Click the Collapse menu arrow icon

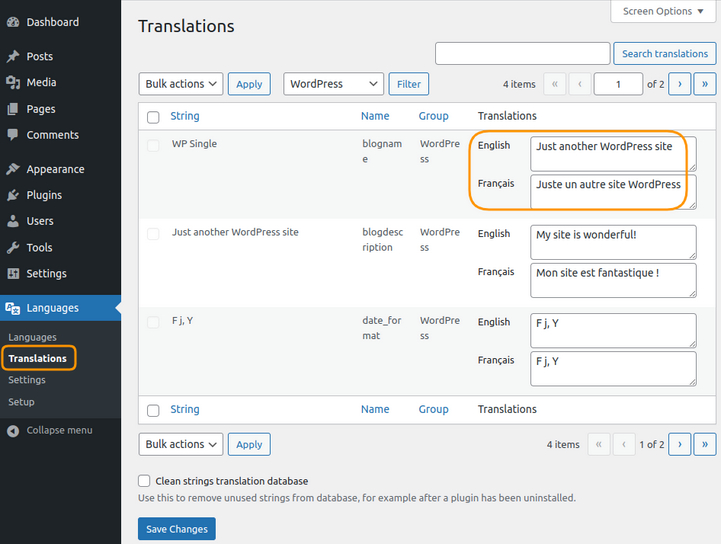coord(13,431)
